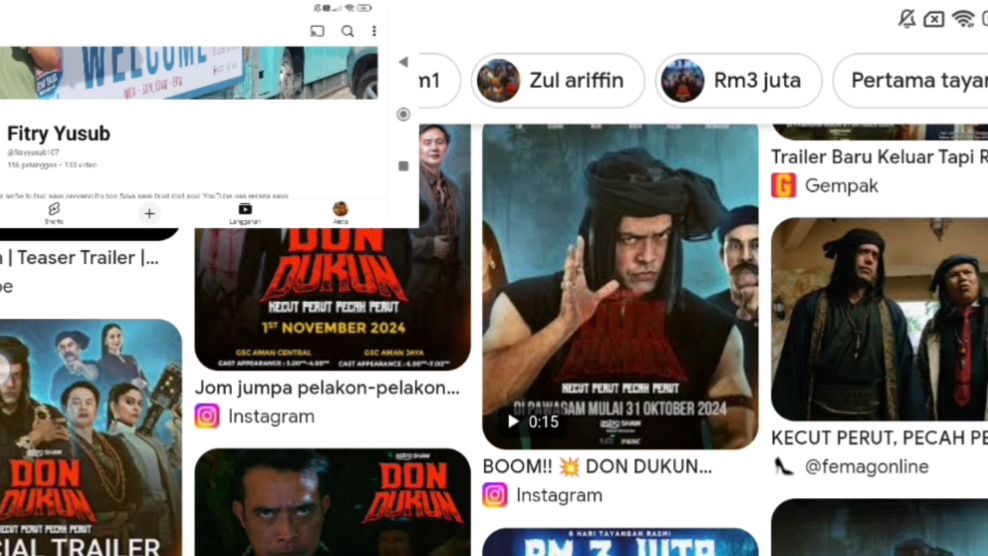988x556 pixels.
Task: Click the Rm3 juta chip thumbnail image
Action: click(x=682, y=81)
